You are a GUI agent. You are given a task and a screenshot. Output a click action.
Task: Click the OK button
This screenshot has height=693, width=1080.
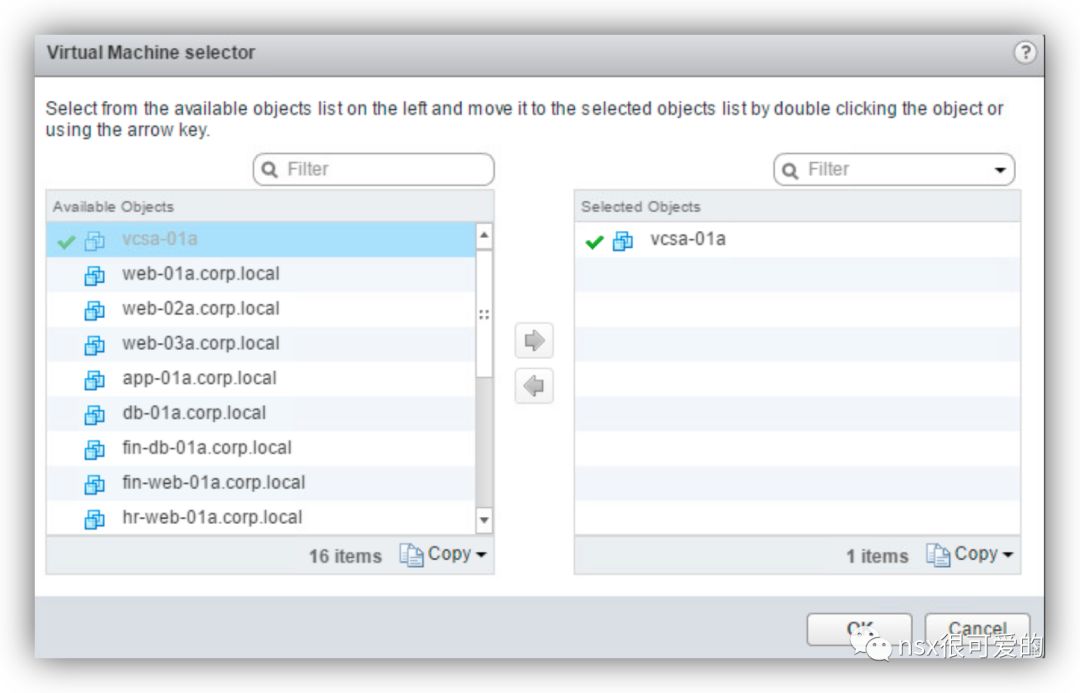859,629
